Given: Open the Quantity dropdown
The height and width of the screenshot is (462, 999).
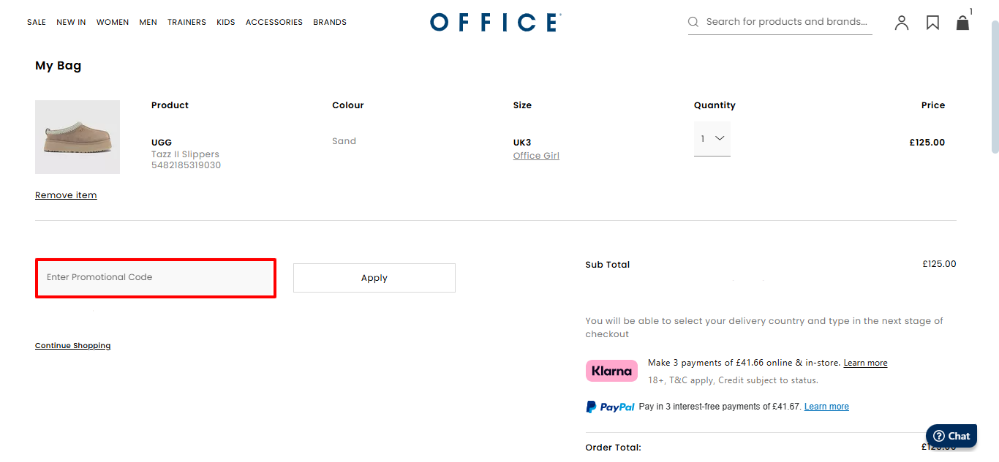Looking at the screenshot, I should point(712,138).
